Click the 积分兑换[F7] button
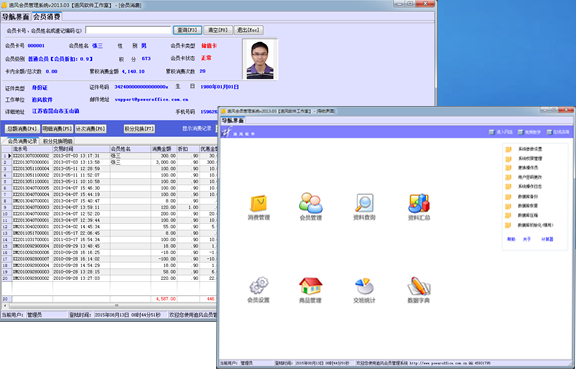Image resolution: width=576 pixels, height=369 pixels. click(x=139, y=129)
